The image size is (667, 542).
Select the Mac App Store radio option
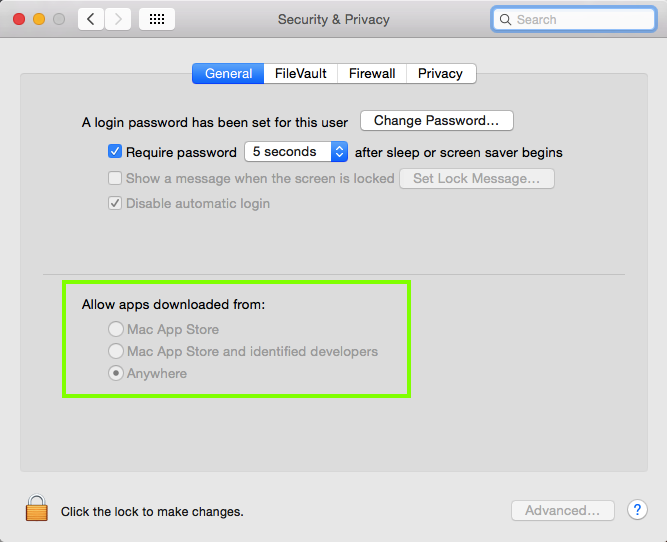[116, 329]
